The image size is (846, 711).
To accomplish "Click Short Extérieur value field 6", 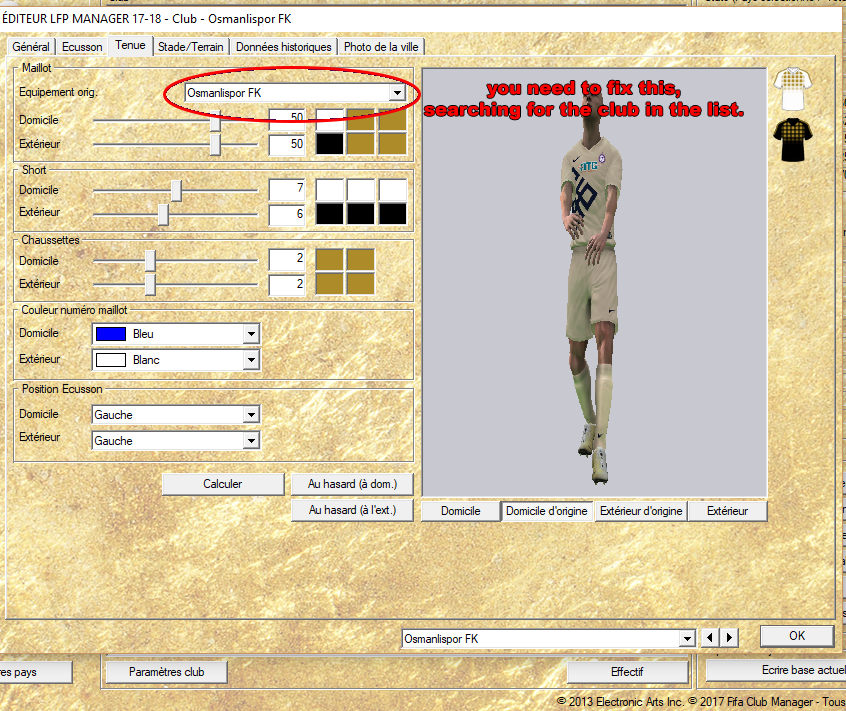I will pos(287,215).
